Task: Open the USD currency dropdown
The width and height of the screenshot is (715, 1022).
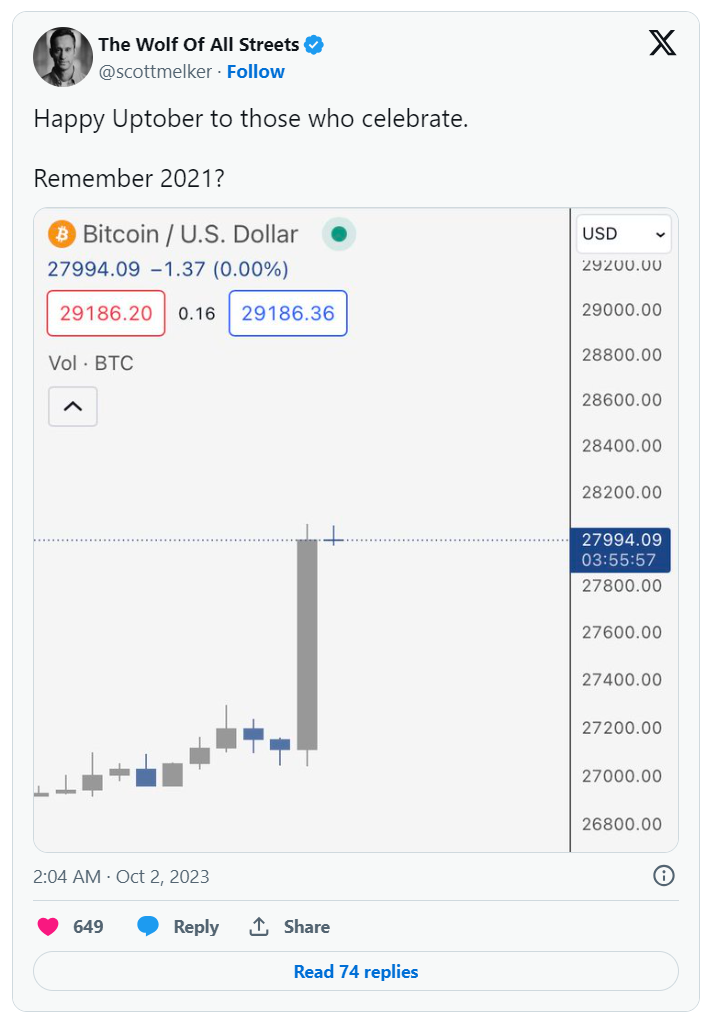Action: [x=624, y=234]
